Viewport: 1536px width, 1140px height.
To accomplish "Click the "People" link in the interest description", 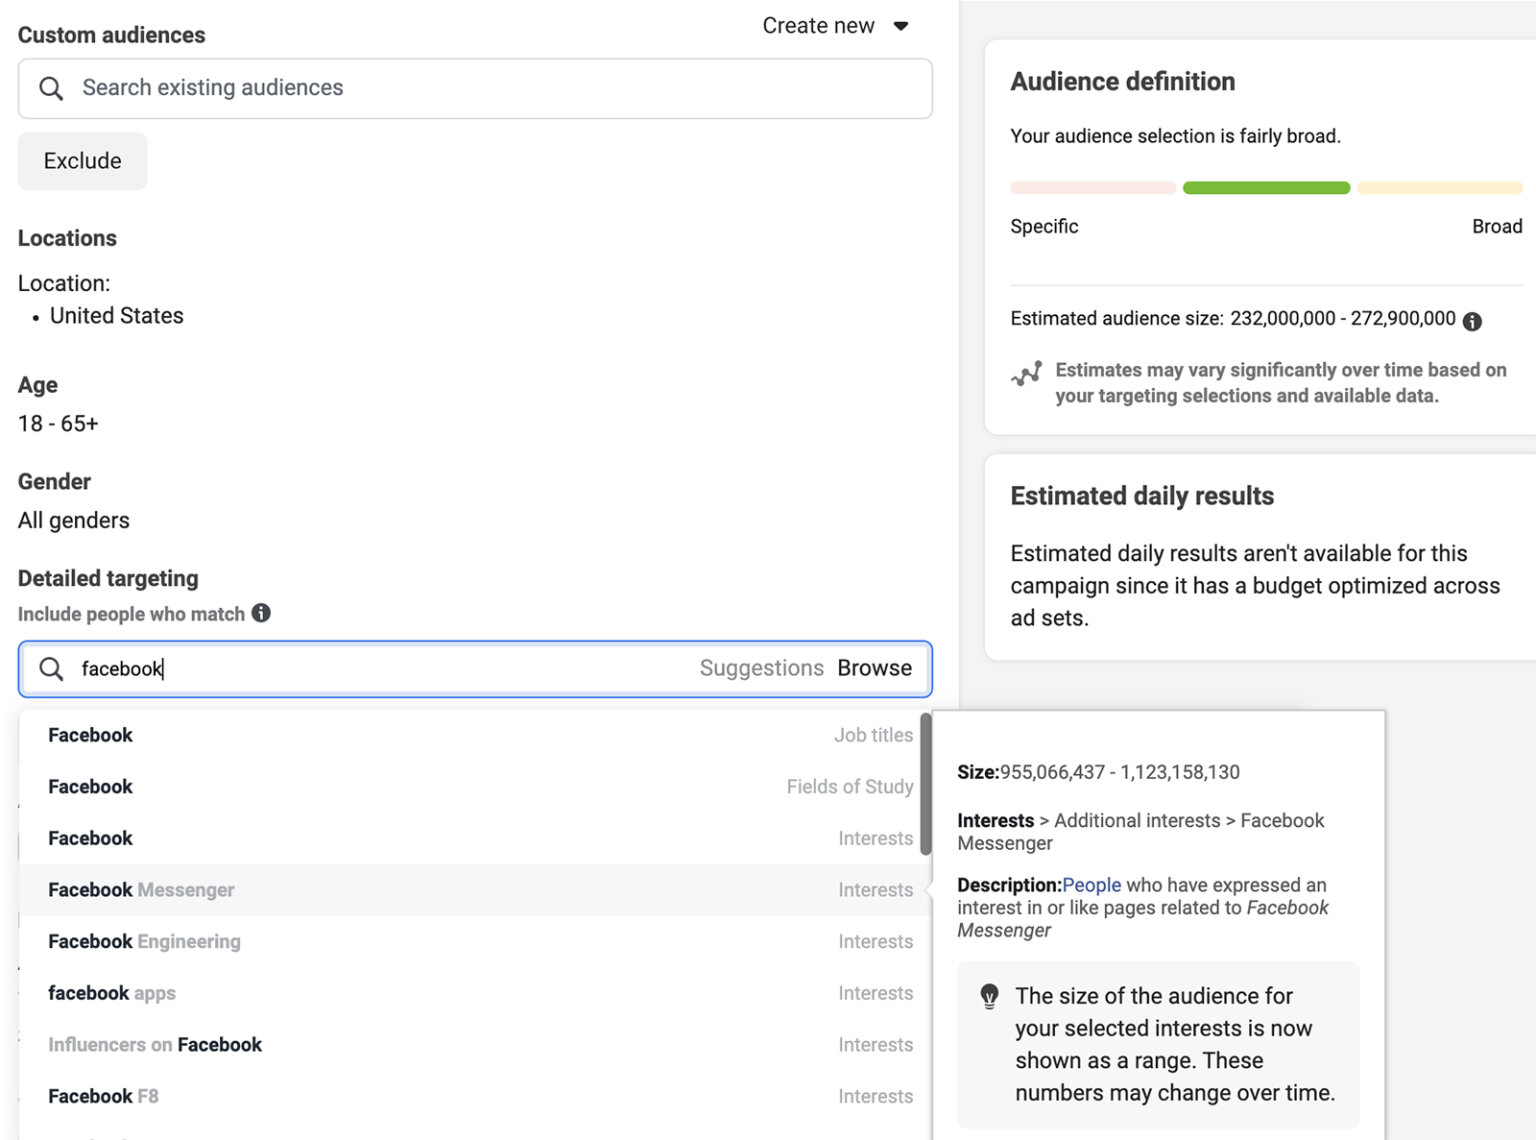I will tap(1092, 885).
